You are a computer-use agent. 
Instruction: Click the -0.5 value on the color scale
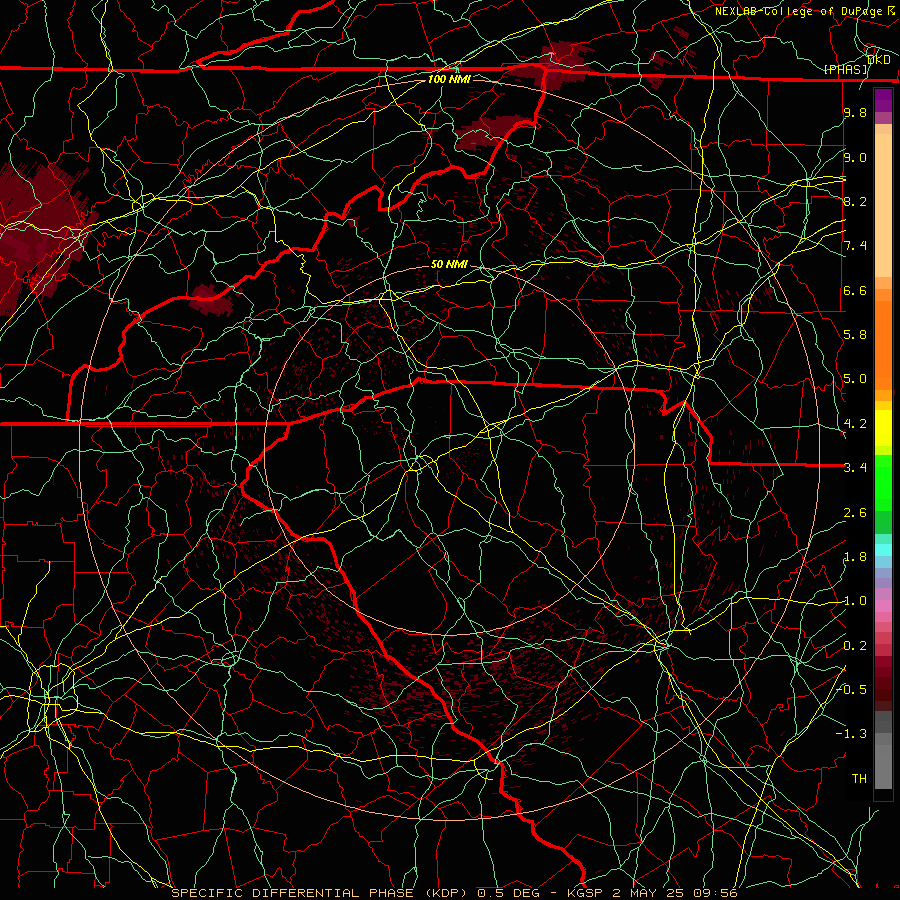coord(851,690)
